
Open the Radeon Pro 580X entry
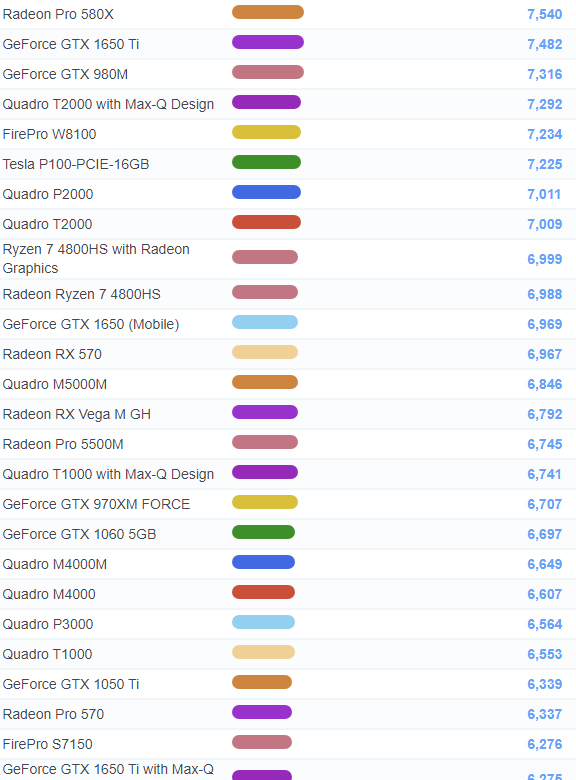point(58,14)
